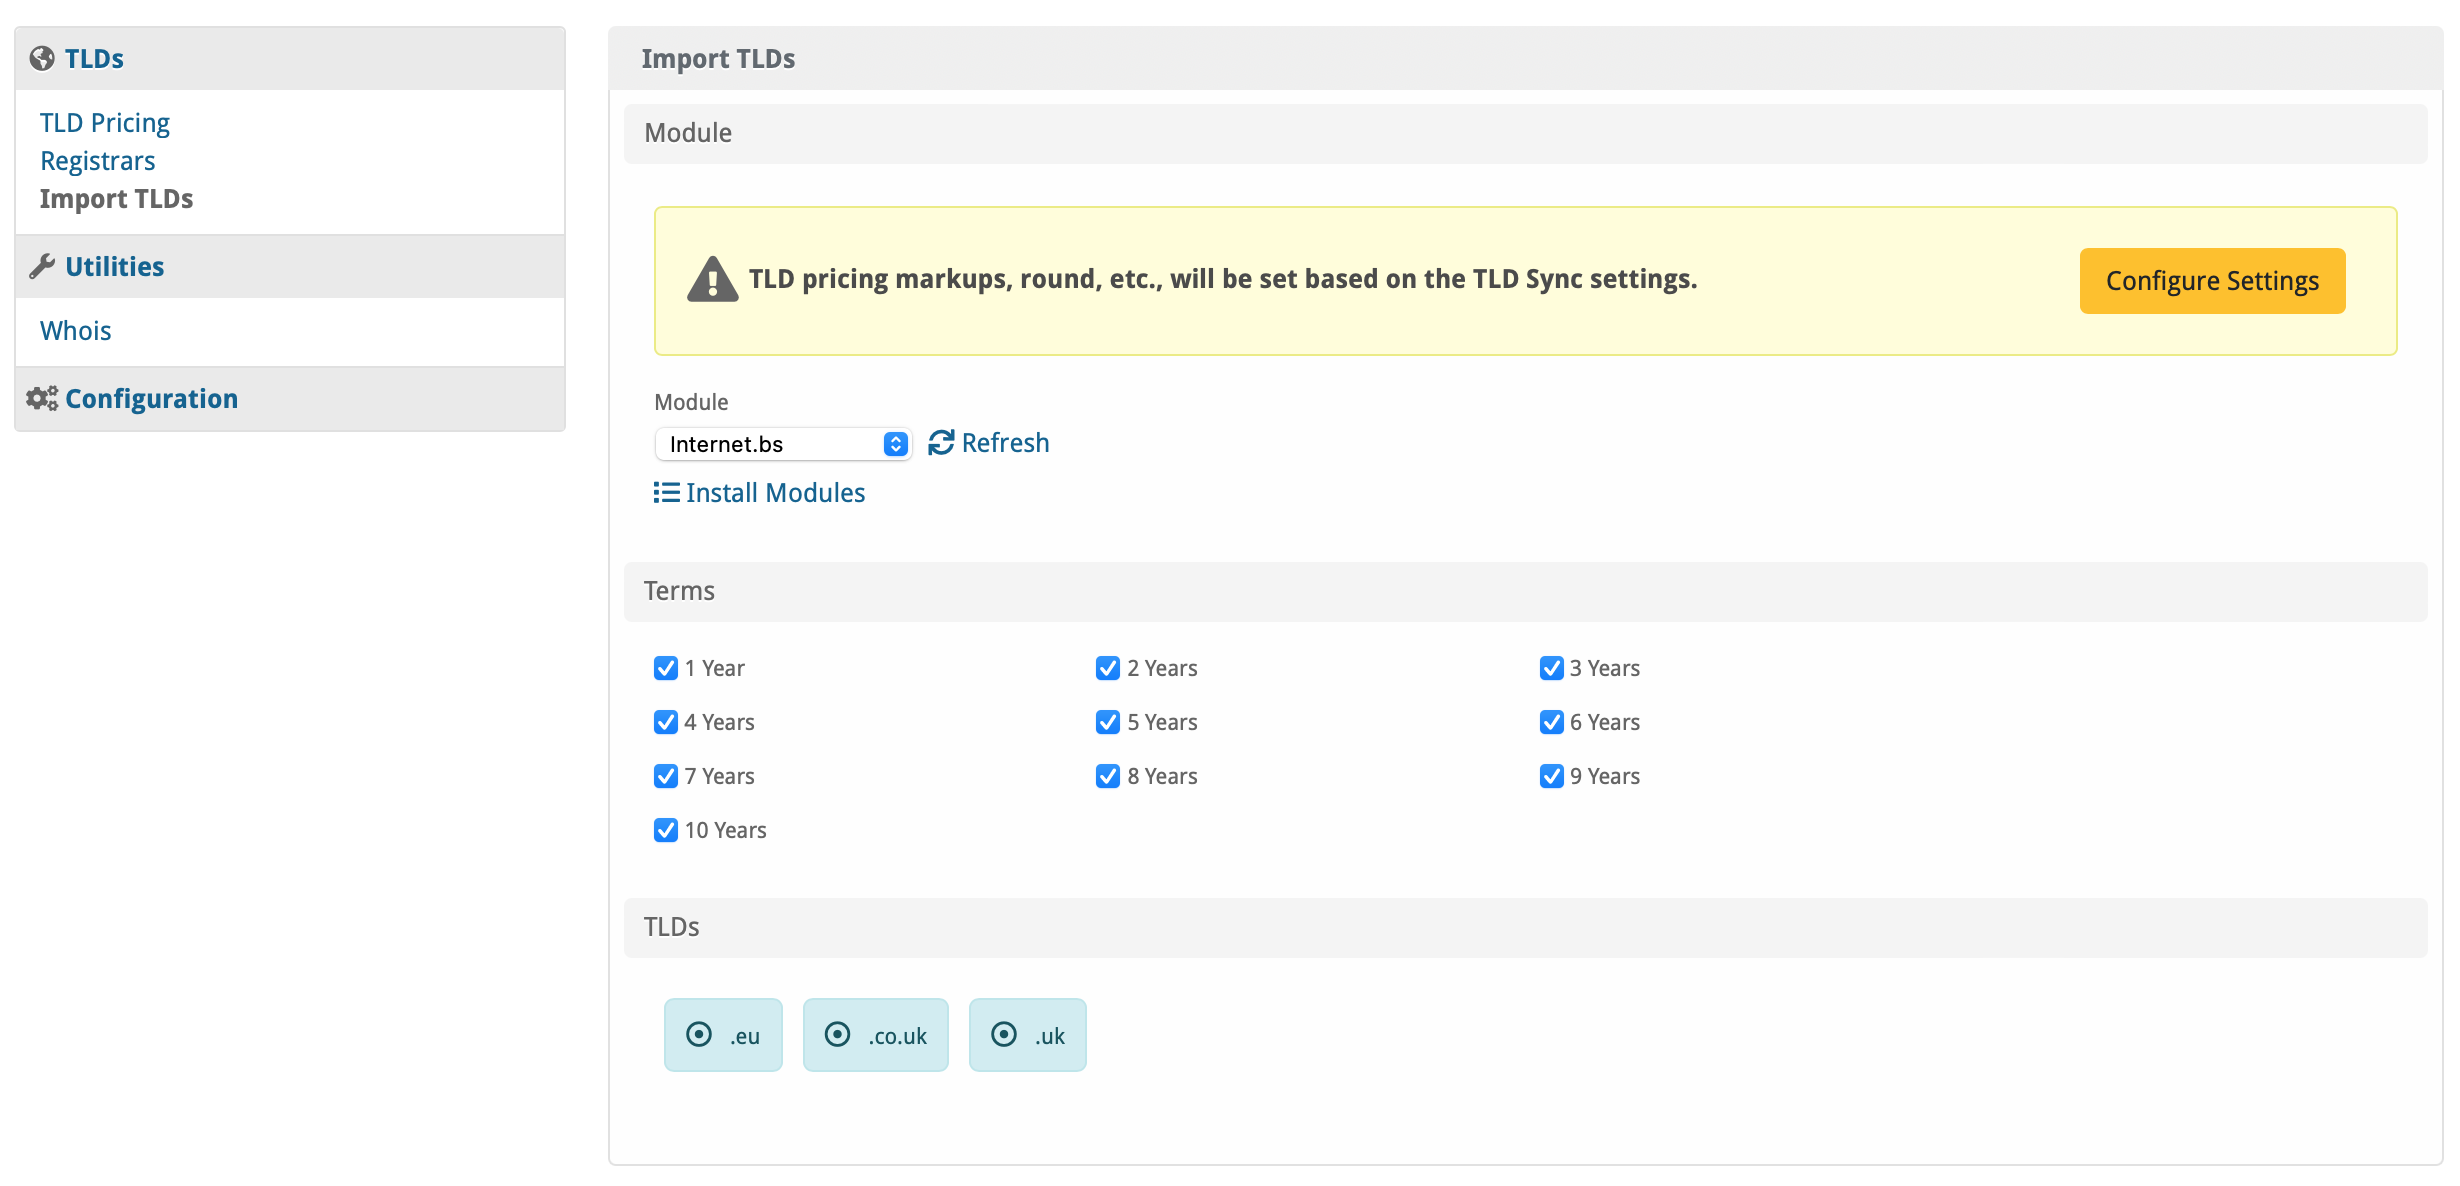Click the Refresh arrows icon
Image resolution: width=2460 pixels, height=1186 pixels.
[941, 443]
